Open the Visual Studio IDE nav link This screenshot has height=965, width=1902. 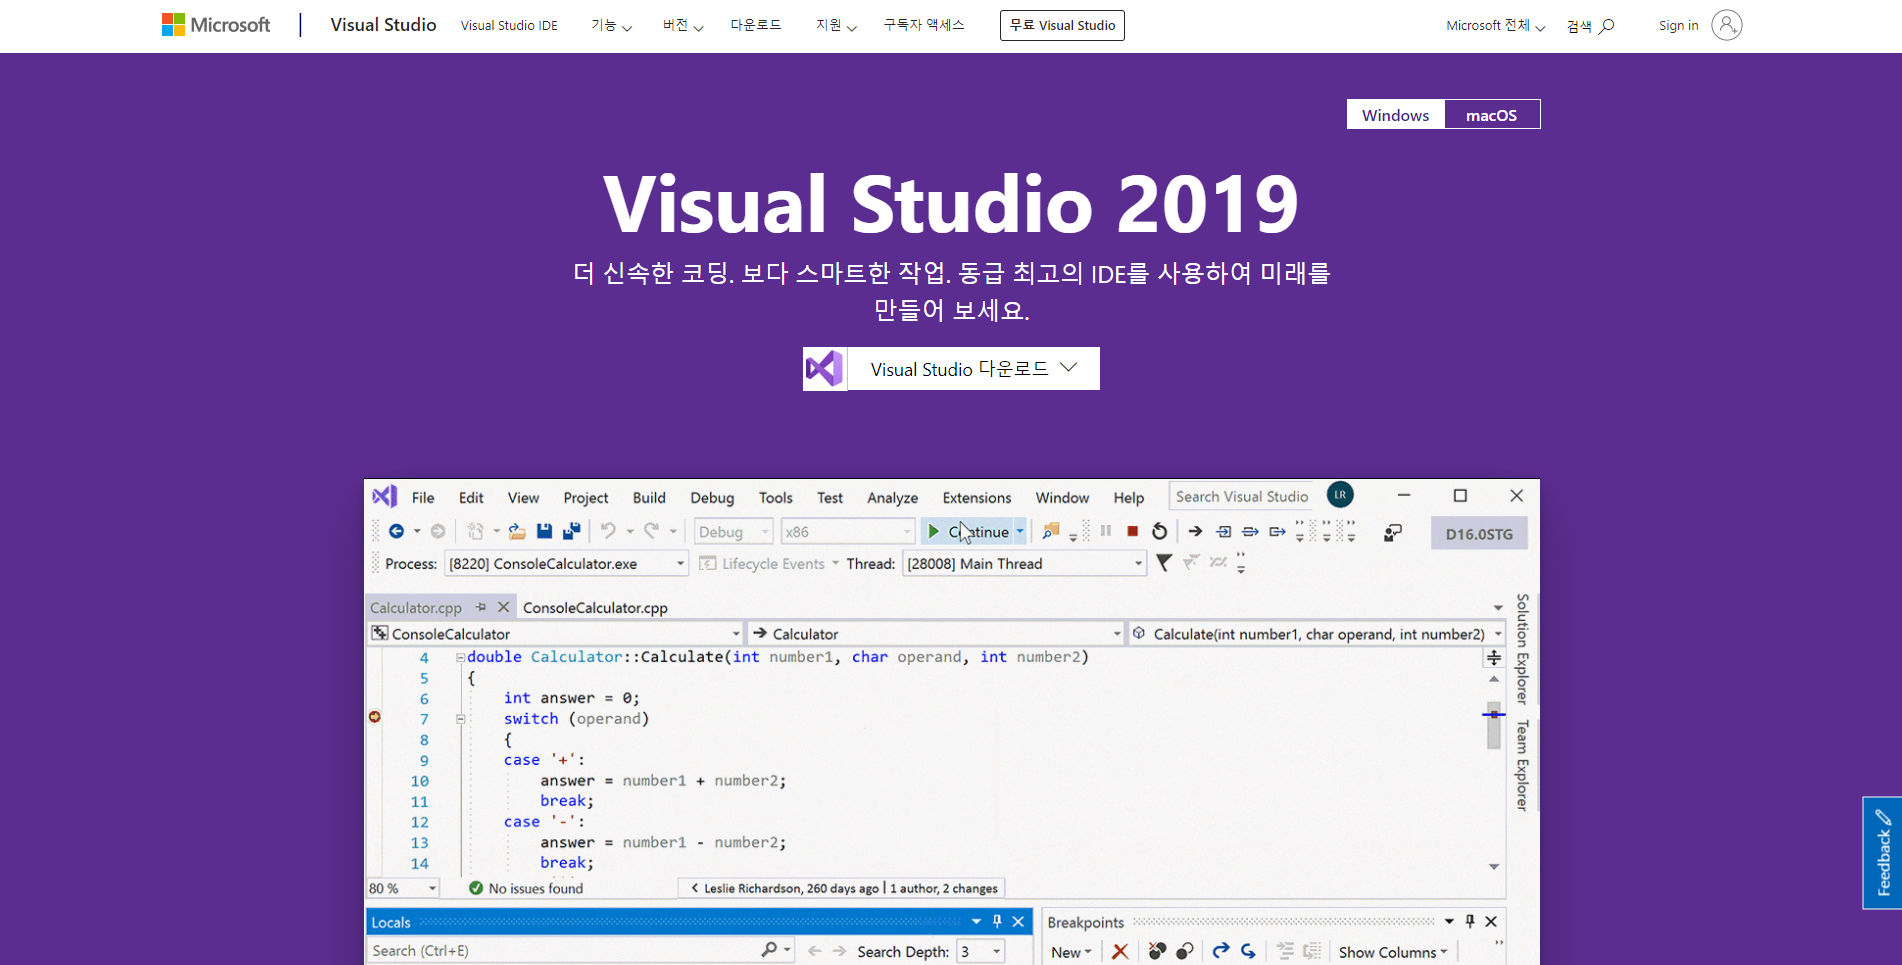coord(509,26)
